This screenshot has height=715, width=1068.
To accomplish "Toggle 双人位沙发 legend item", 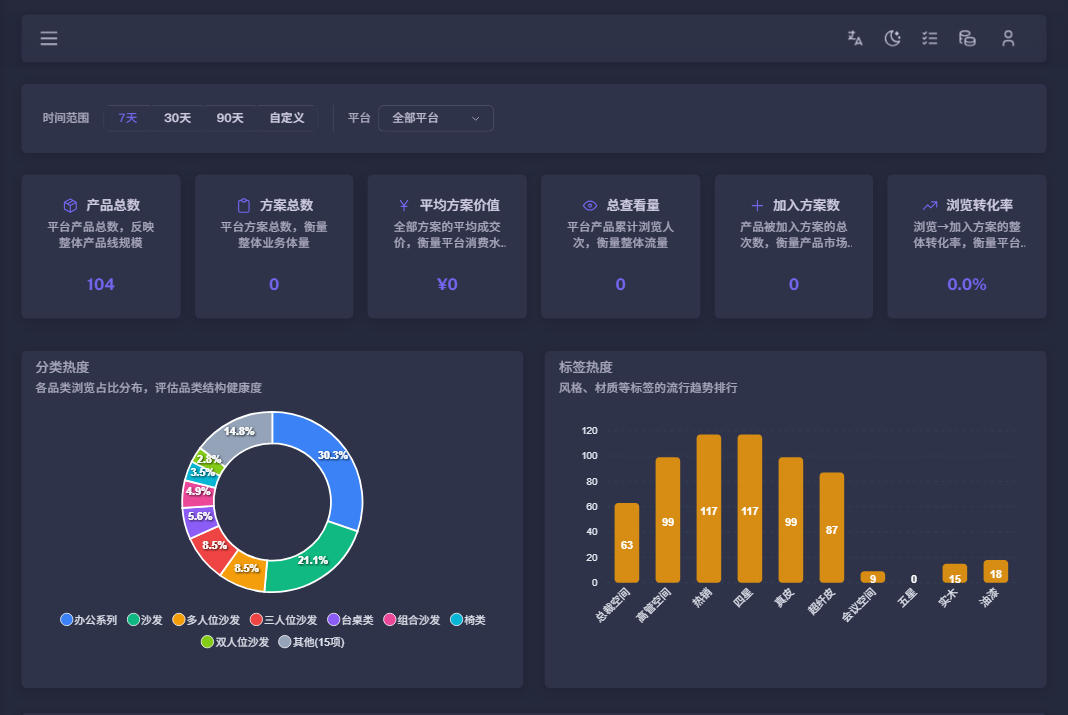I will pos(236,641).
